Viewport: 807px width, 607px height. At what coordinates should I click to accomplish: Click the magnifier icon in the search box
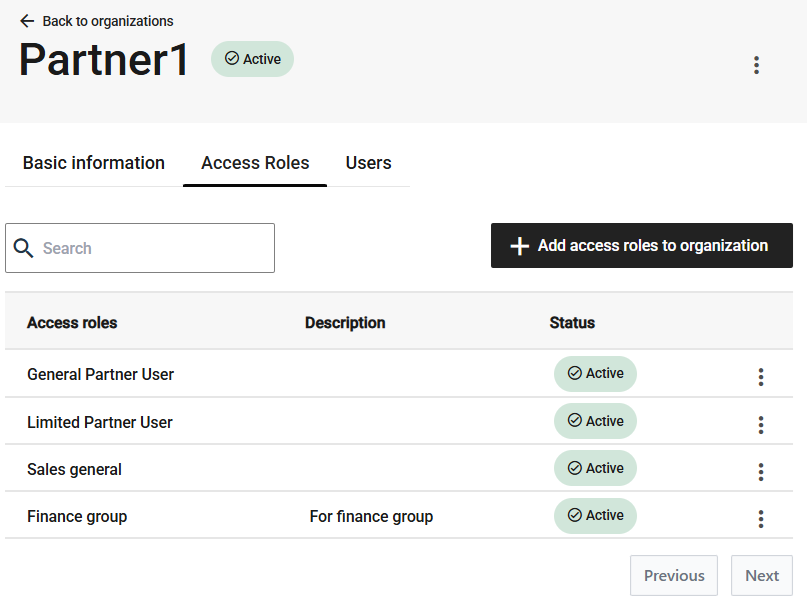[24, 247]
